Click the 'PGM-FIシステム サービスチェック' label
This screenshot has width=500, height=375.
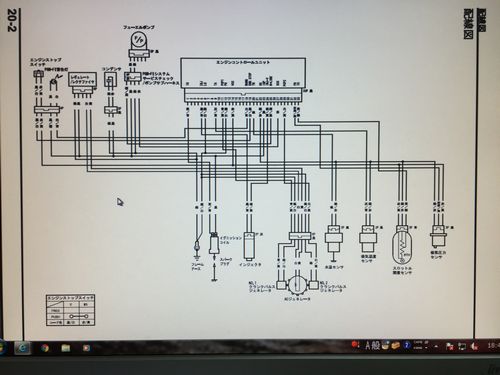tap(158, 75)
